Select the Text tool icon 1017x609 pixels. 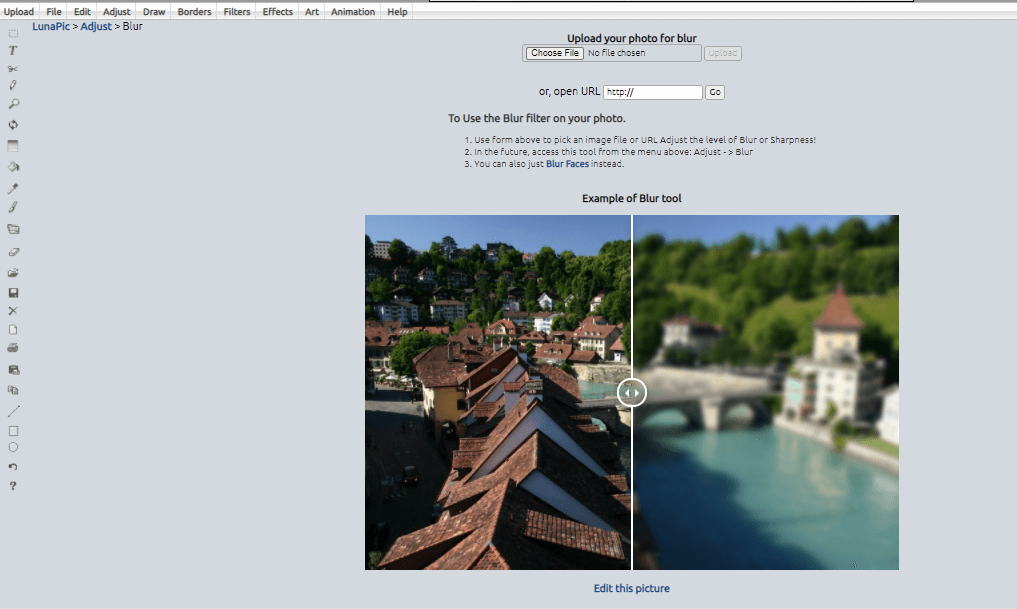tap(13, 50)
